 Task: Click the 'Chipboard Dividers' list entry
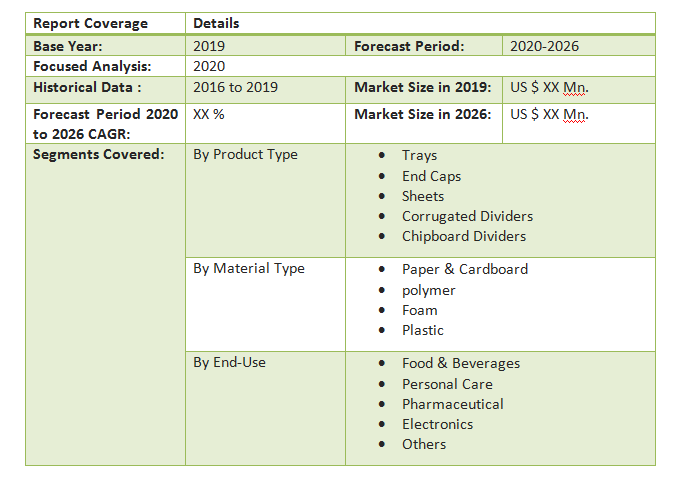coord(463,236)
